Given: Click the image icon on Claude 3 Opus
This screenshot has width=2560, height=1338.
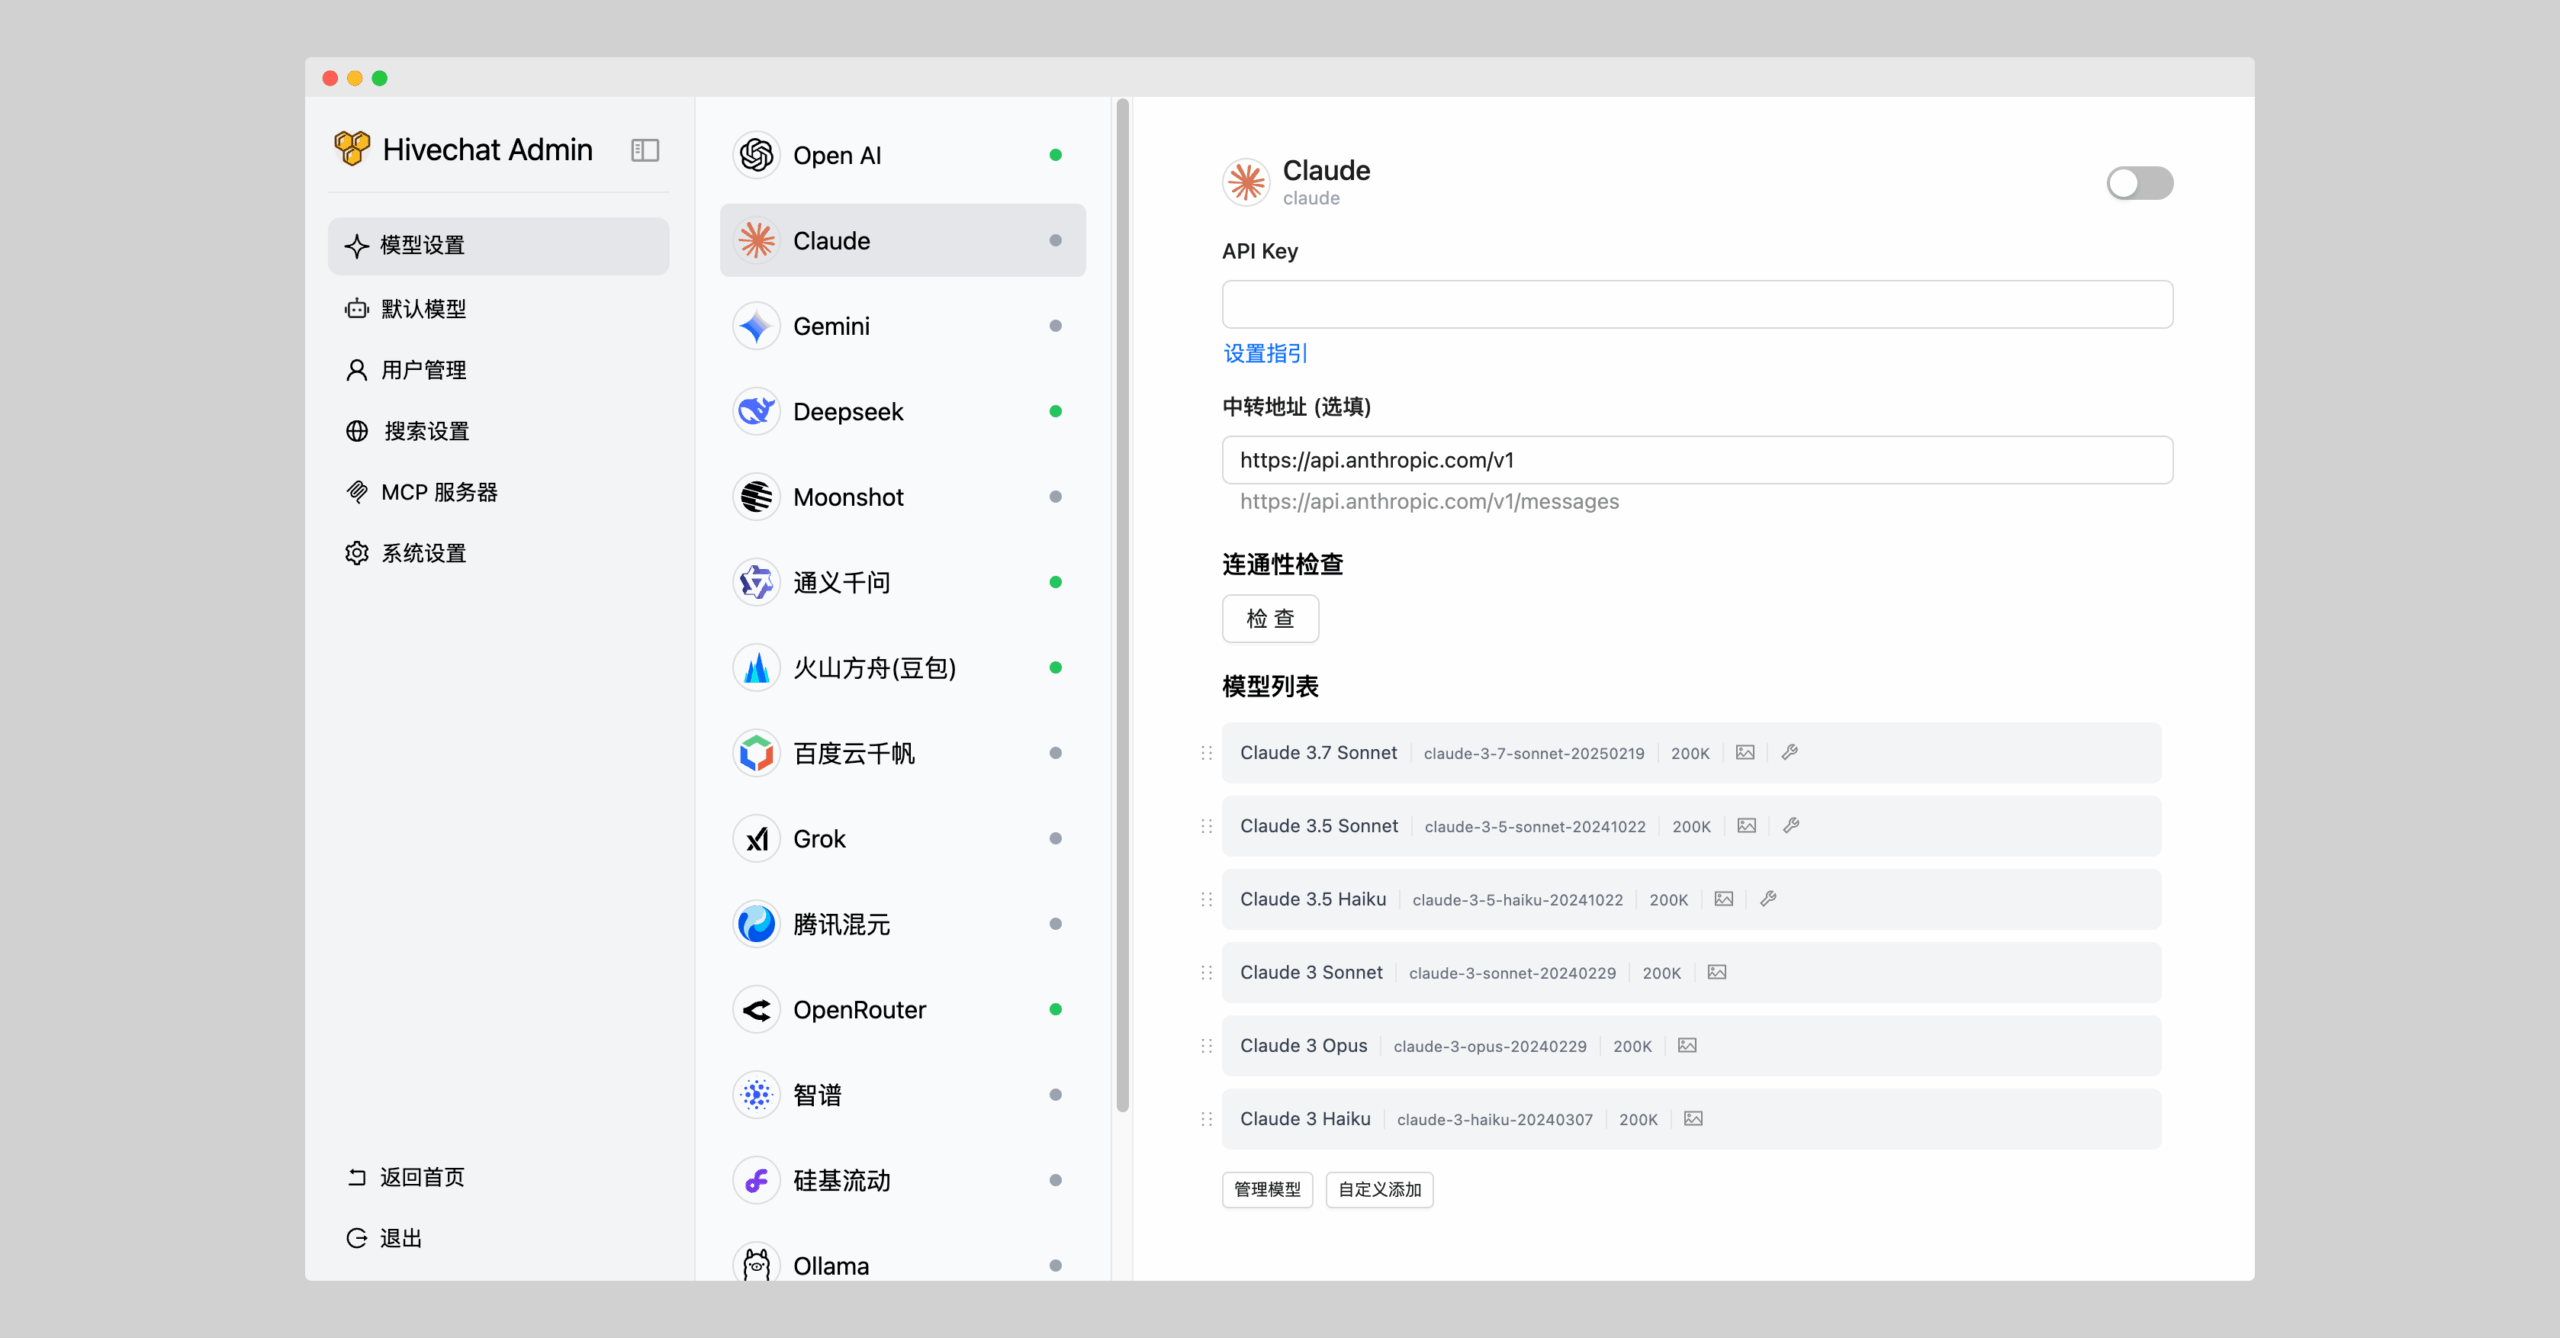Looking at the screenshot, I should coord(1687,1045).
